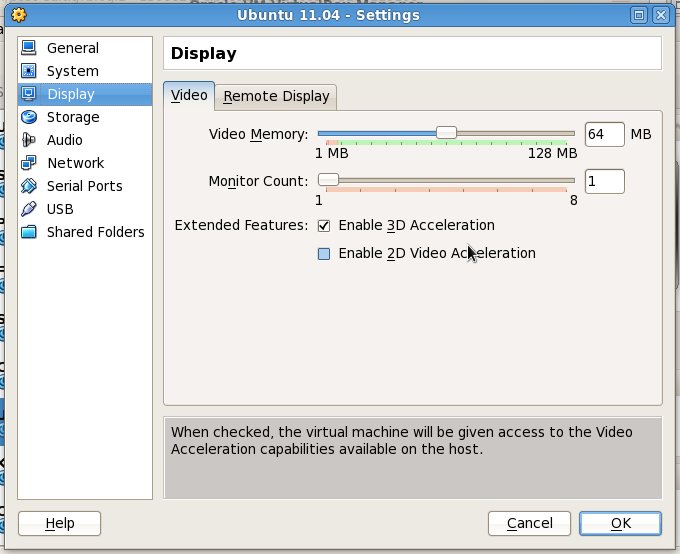The height and width of the screenshot is (554, 680).
Task: Click the Cancel button
Action: (x=529, y=523)
